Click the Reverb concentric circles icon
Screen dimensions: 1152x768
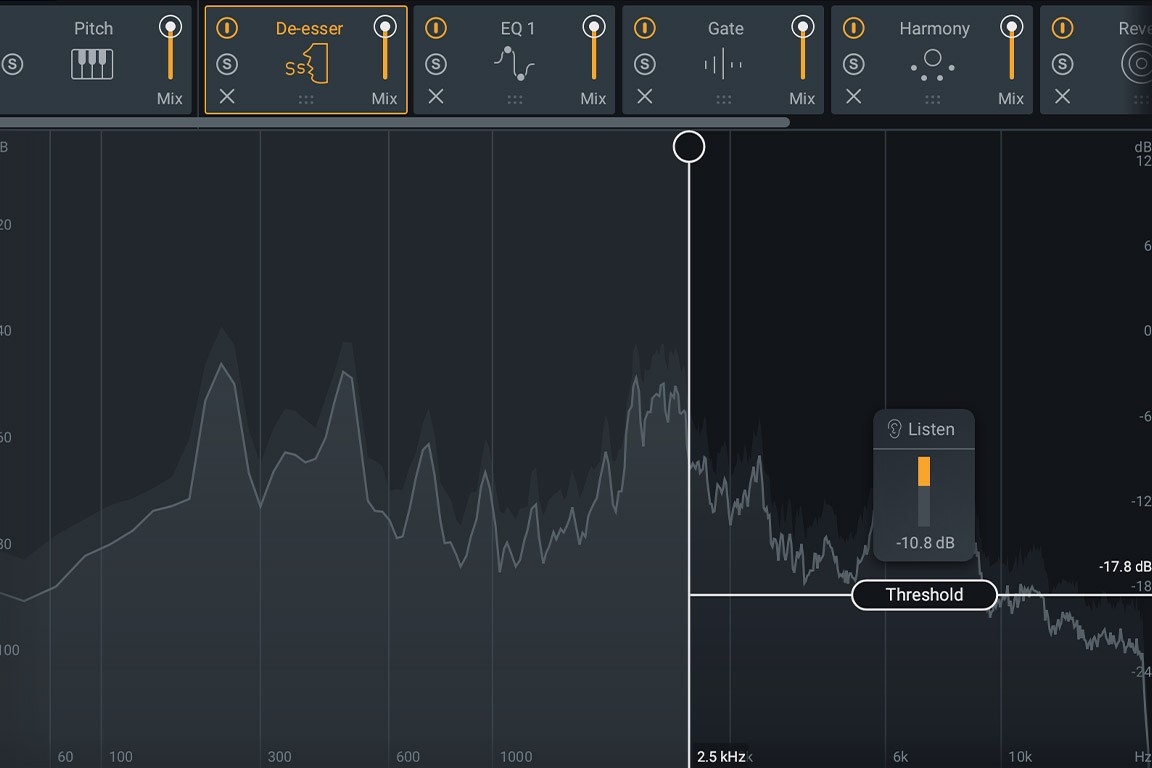(1138, 64)
